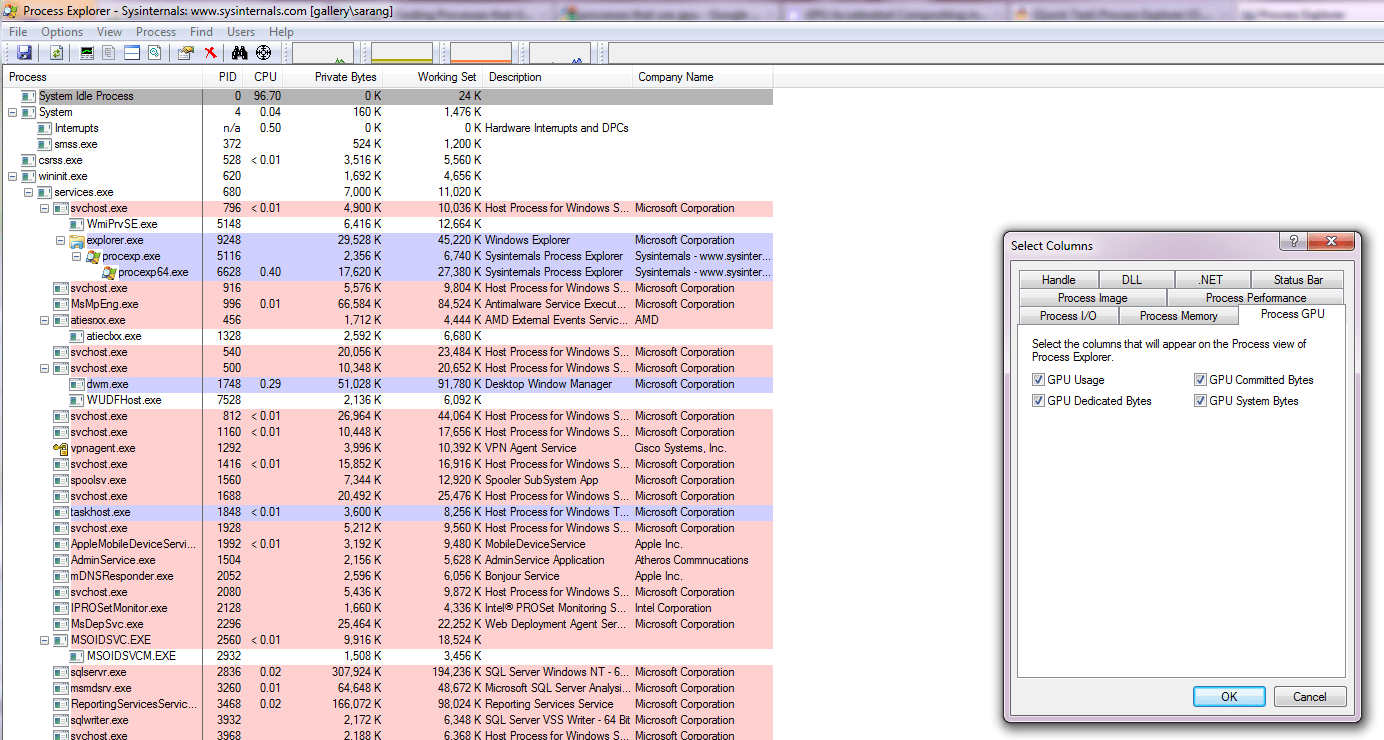Toggle the Show Lower Pane toolbar icon
1384x740 pixels.
pos(132,53)
